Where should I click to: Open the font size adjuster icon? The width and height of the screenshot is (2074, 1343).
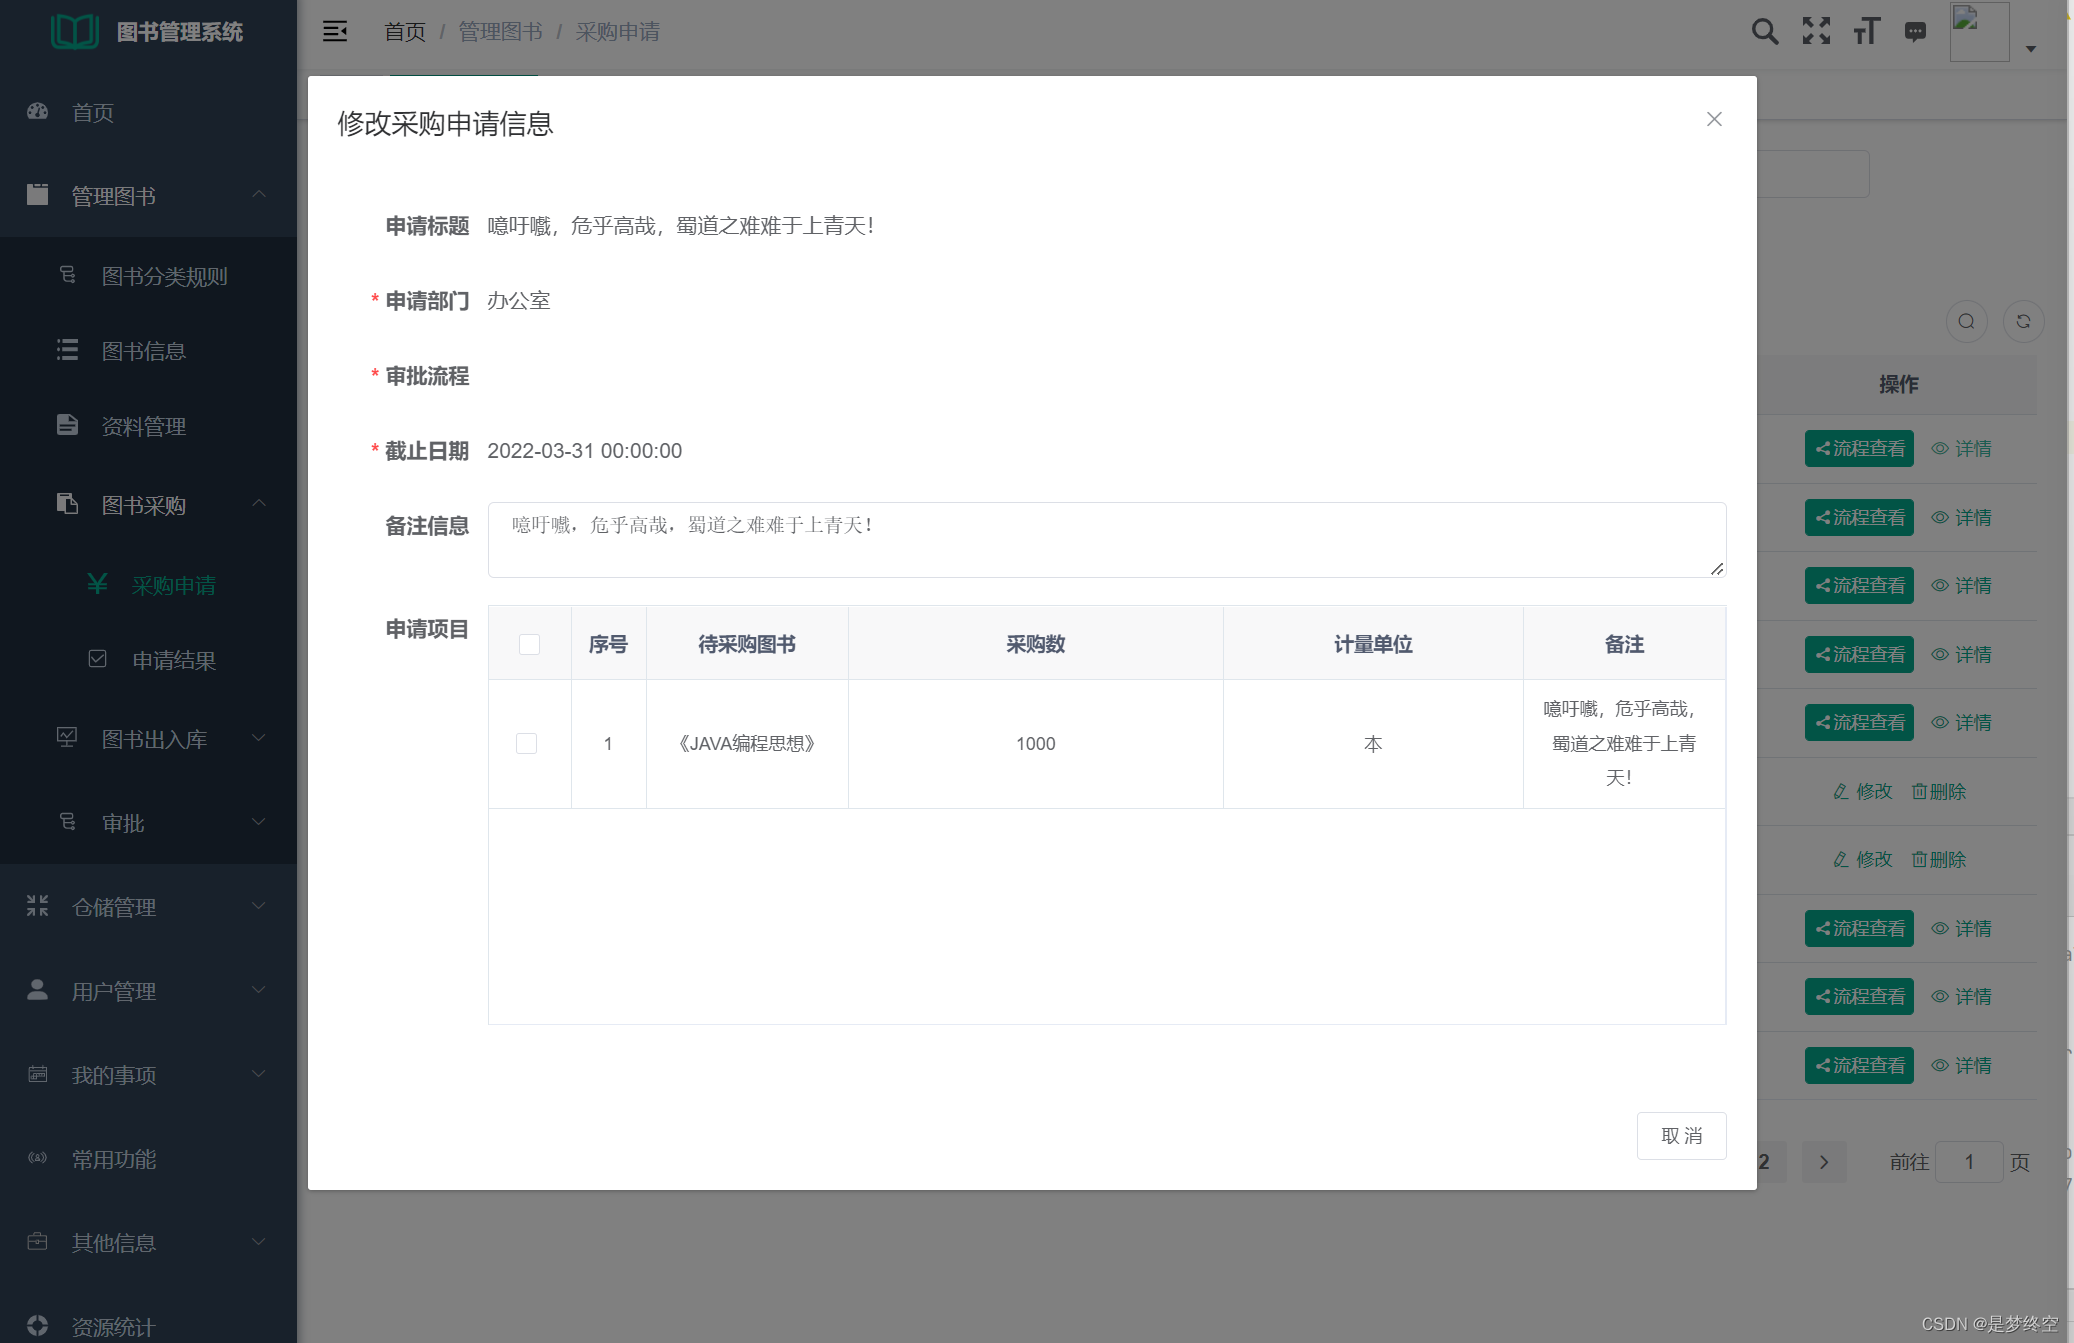(x=1866, y=32)
